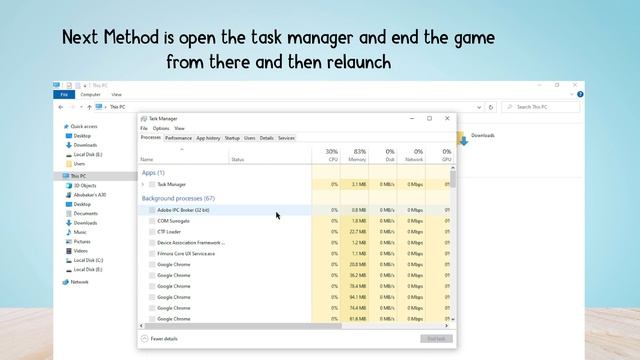The height and width of the screenshot is (360, 640).
Task: Expand the File Explorer ribbon chevron
Action: click(571, 94)
